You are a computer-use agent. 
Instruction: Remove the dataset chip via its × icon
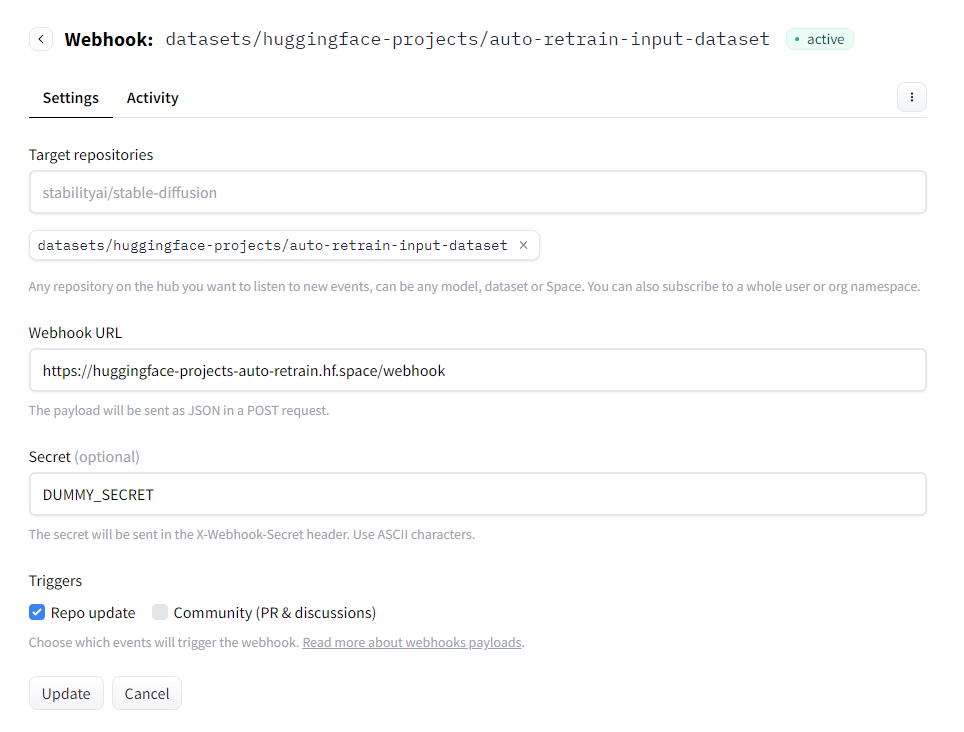coord(523,244)
